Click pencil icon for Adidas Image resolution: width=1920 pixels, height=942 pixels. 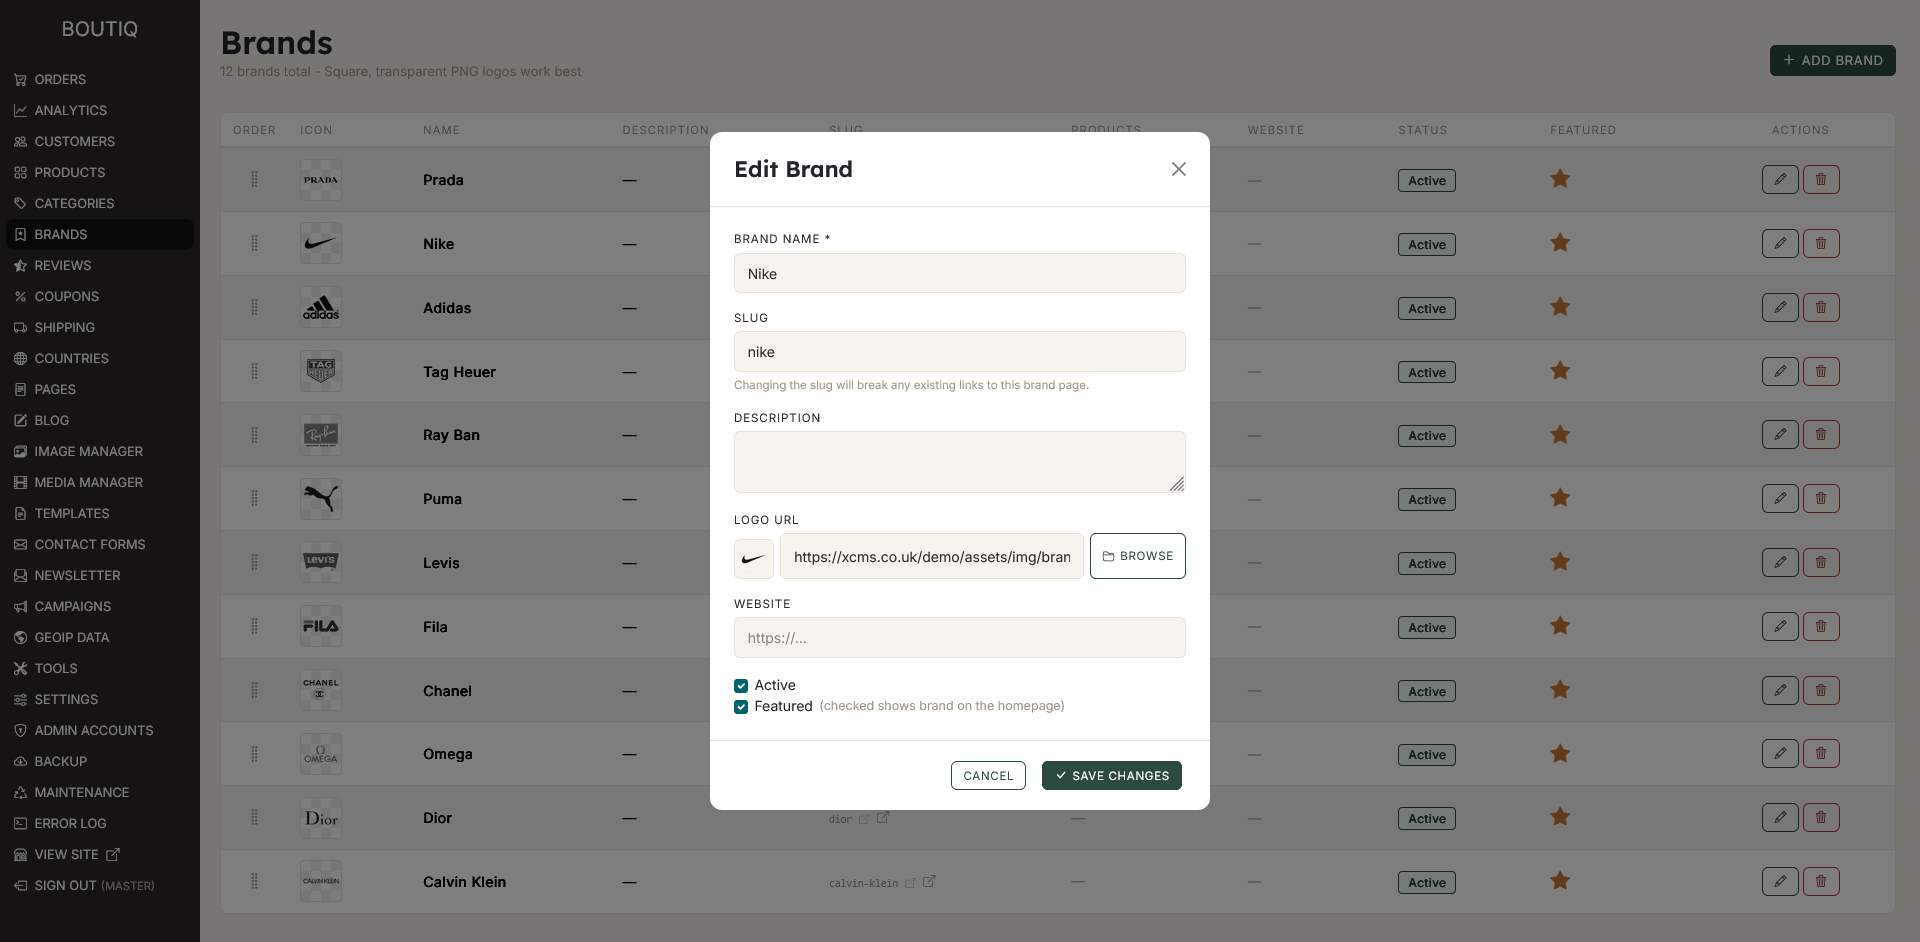(x=1780, y=308)
